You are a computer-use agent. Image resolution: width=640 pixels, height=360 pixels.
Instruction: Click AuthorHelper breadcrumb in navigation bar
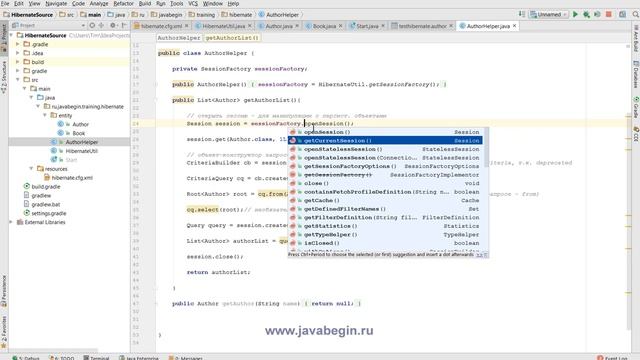point(279,15)
